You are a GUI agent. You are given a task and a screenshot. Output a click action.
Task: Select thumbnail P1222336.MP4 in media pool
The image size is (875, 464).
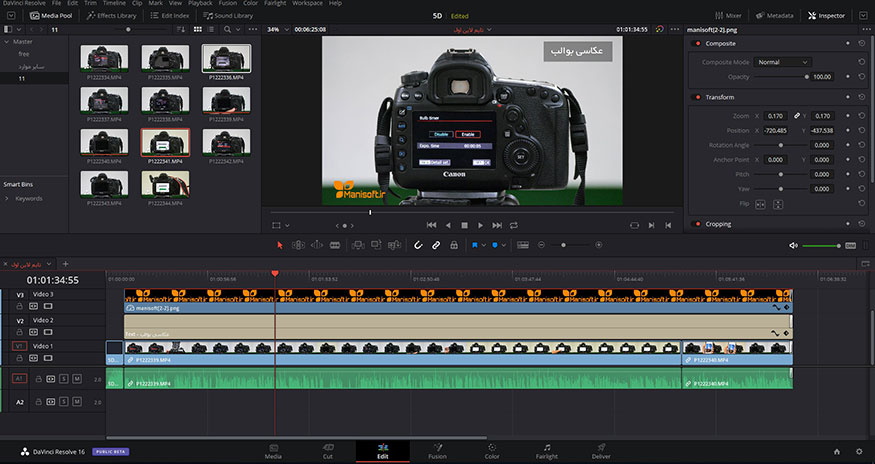coord(226,59)
